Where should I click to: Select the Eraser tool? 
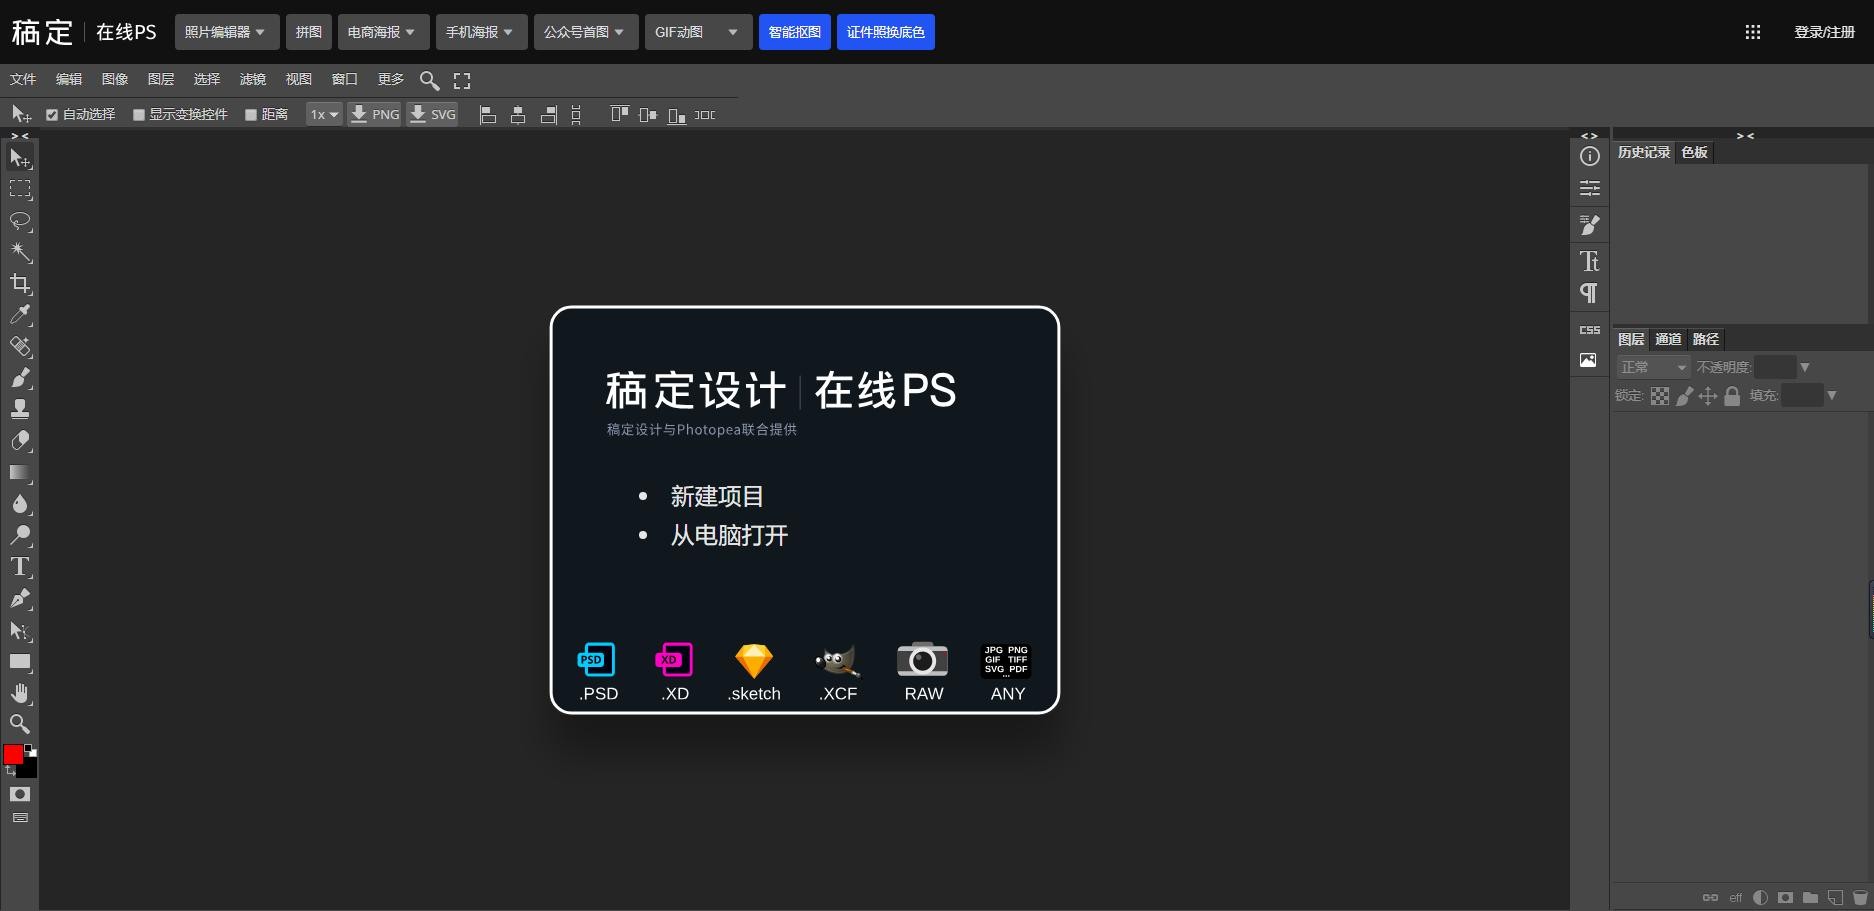[20, 441]
